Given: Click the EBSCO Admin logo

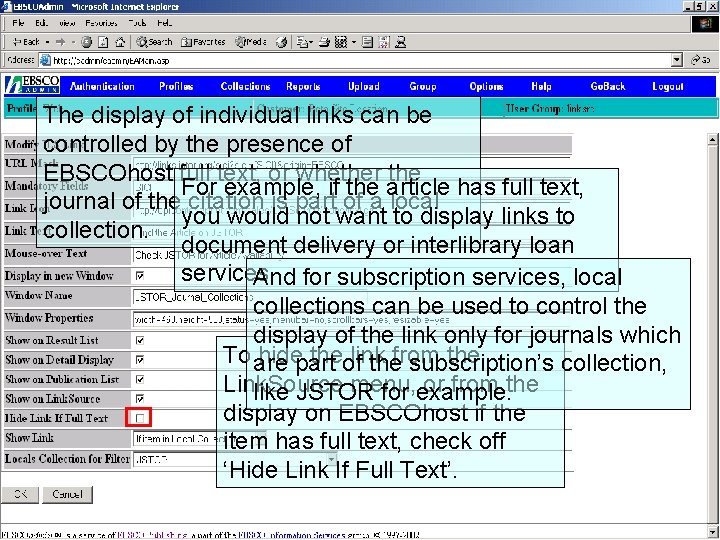Looking at the screenshot, I should (32, 85).
